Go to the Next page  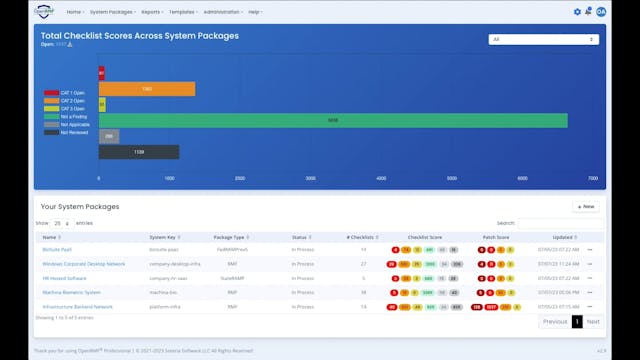tap(593, 322)
